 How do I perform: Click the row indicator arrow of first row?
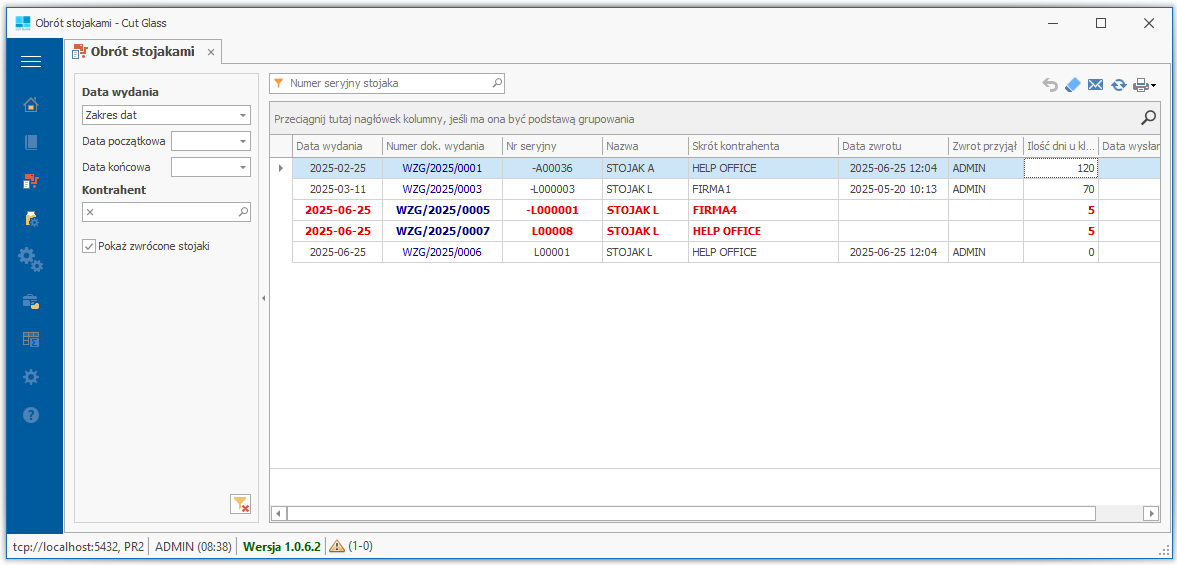[281, 168]
